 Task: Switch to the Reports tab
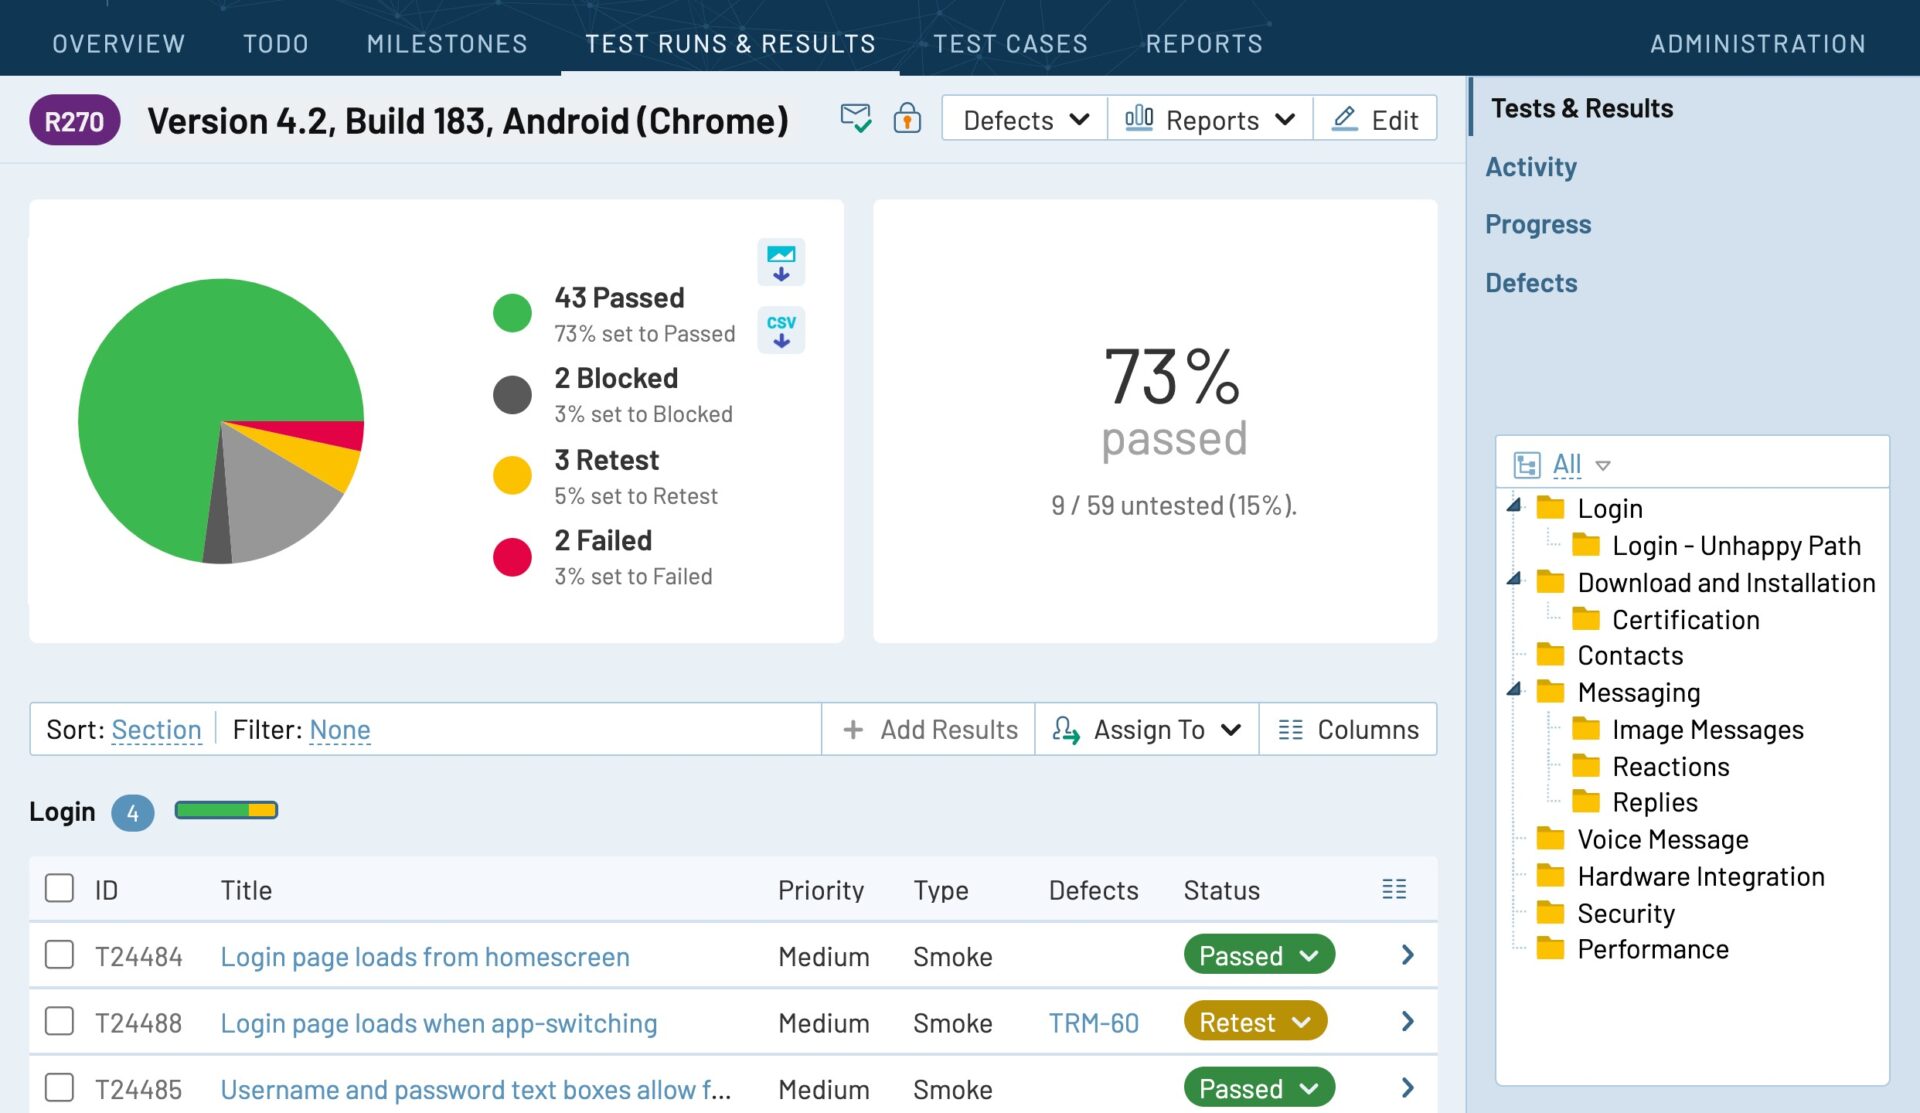[x=1203, y=42]
